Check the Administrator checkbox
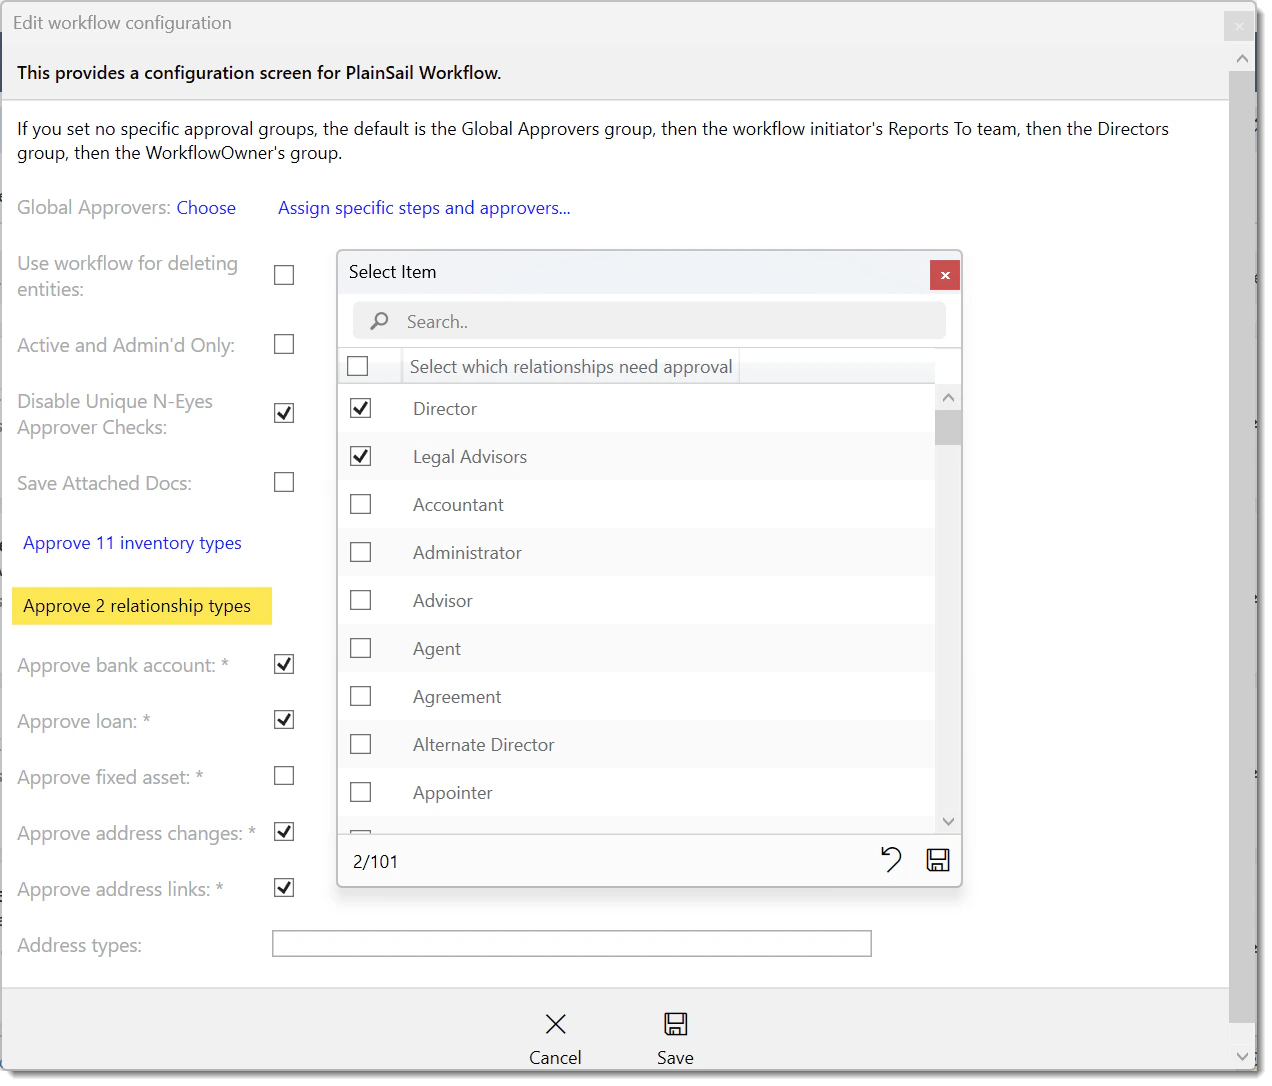The width and height of the screenshot is (1272, 1086). [x=361, y=552]
